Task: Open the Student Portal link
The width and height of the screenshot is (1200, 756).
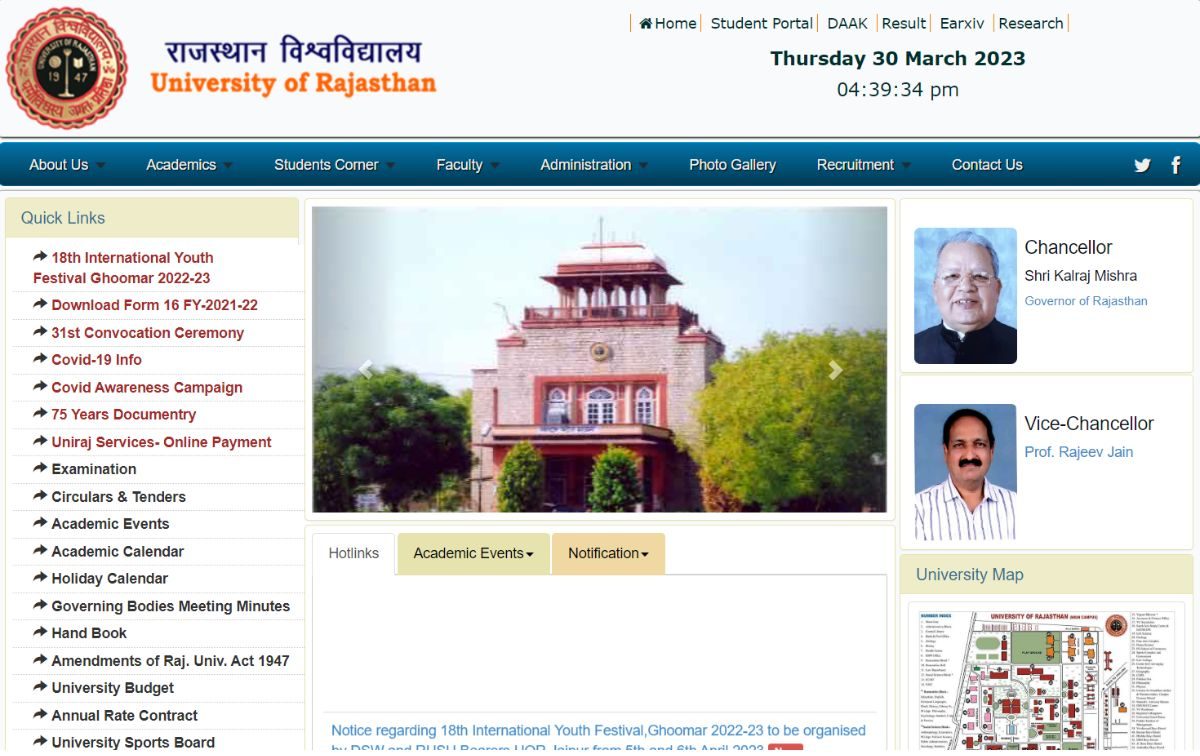Action: point(761,23)
